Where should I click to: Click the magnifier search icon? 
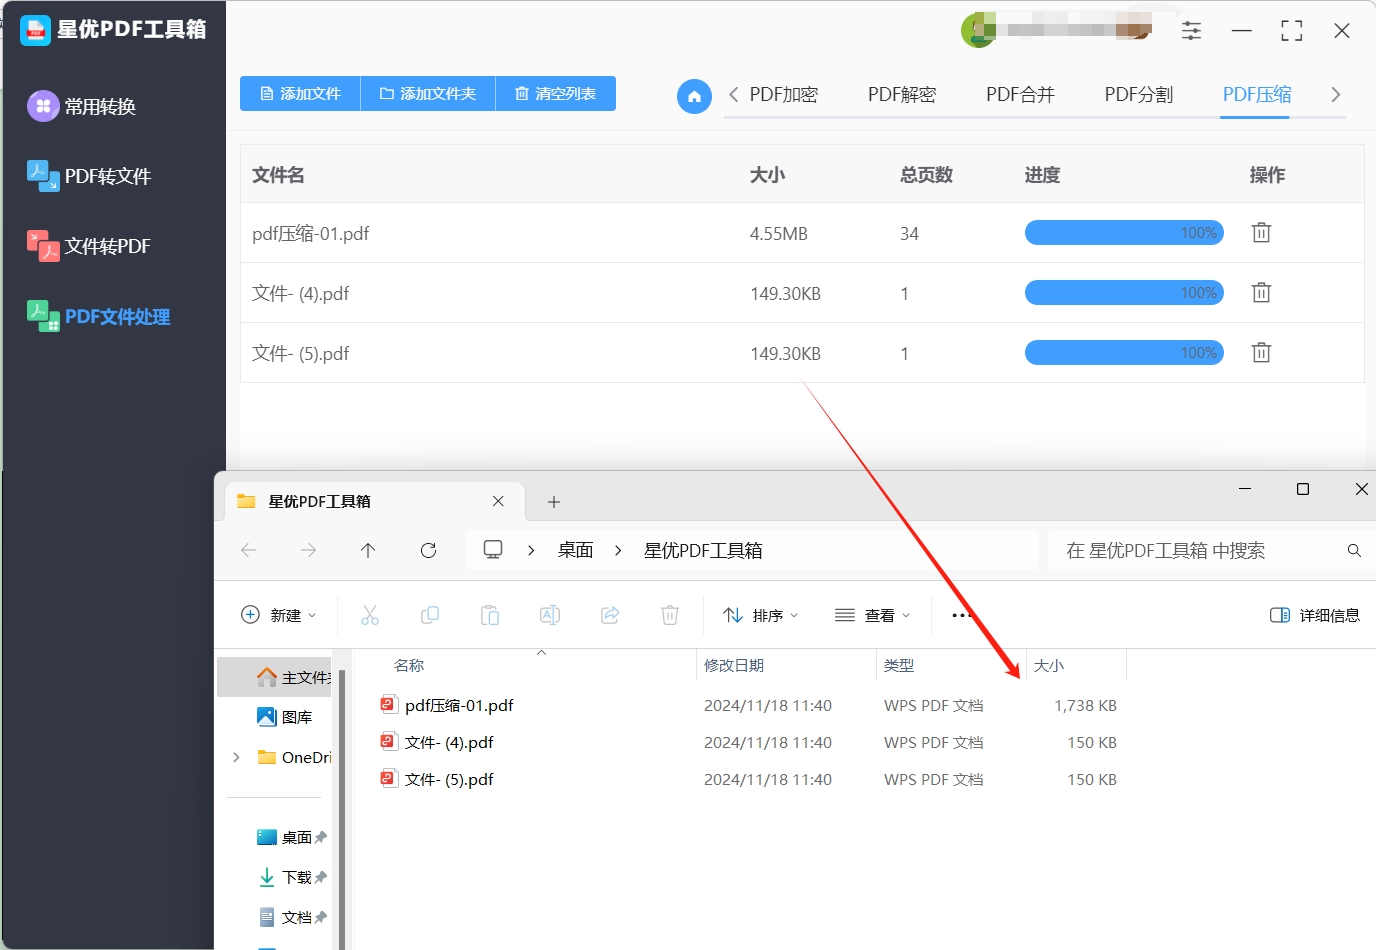click(x=1354, y=550)
